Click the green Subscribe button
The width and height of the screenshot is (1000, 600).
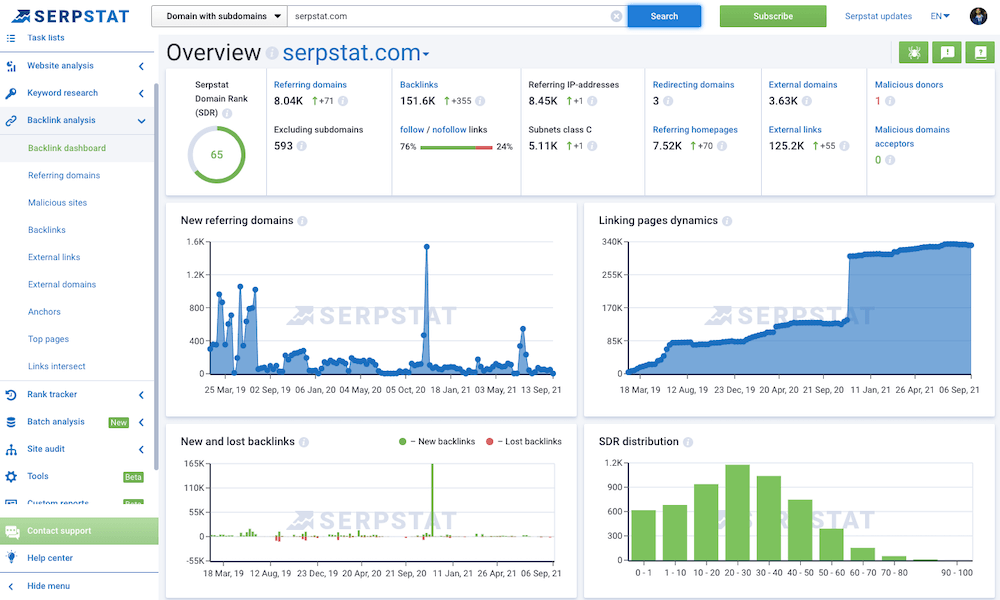[773, 17]
